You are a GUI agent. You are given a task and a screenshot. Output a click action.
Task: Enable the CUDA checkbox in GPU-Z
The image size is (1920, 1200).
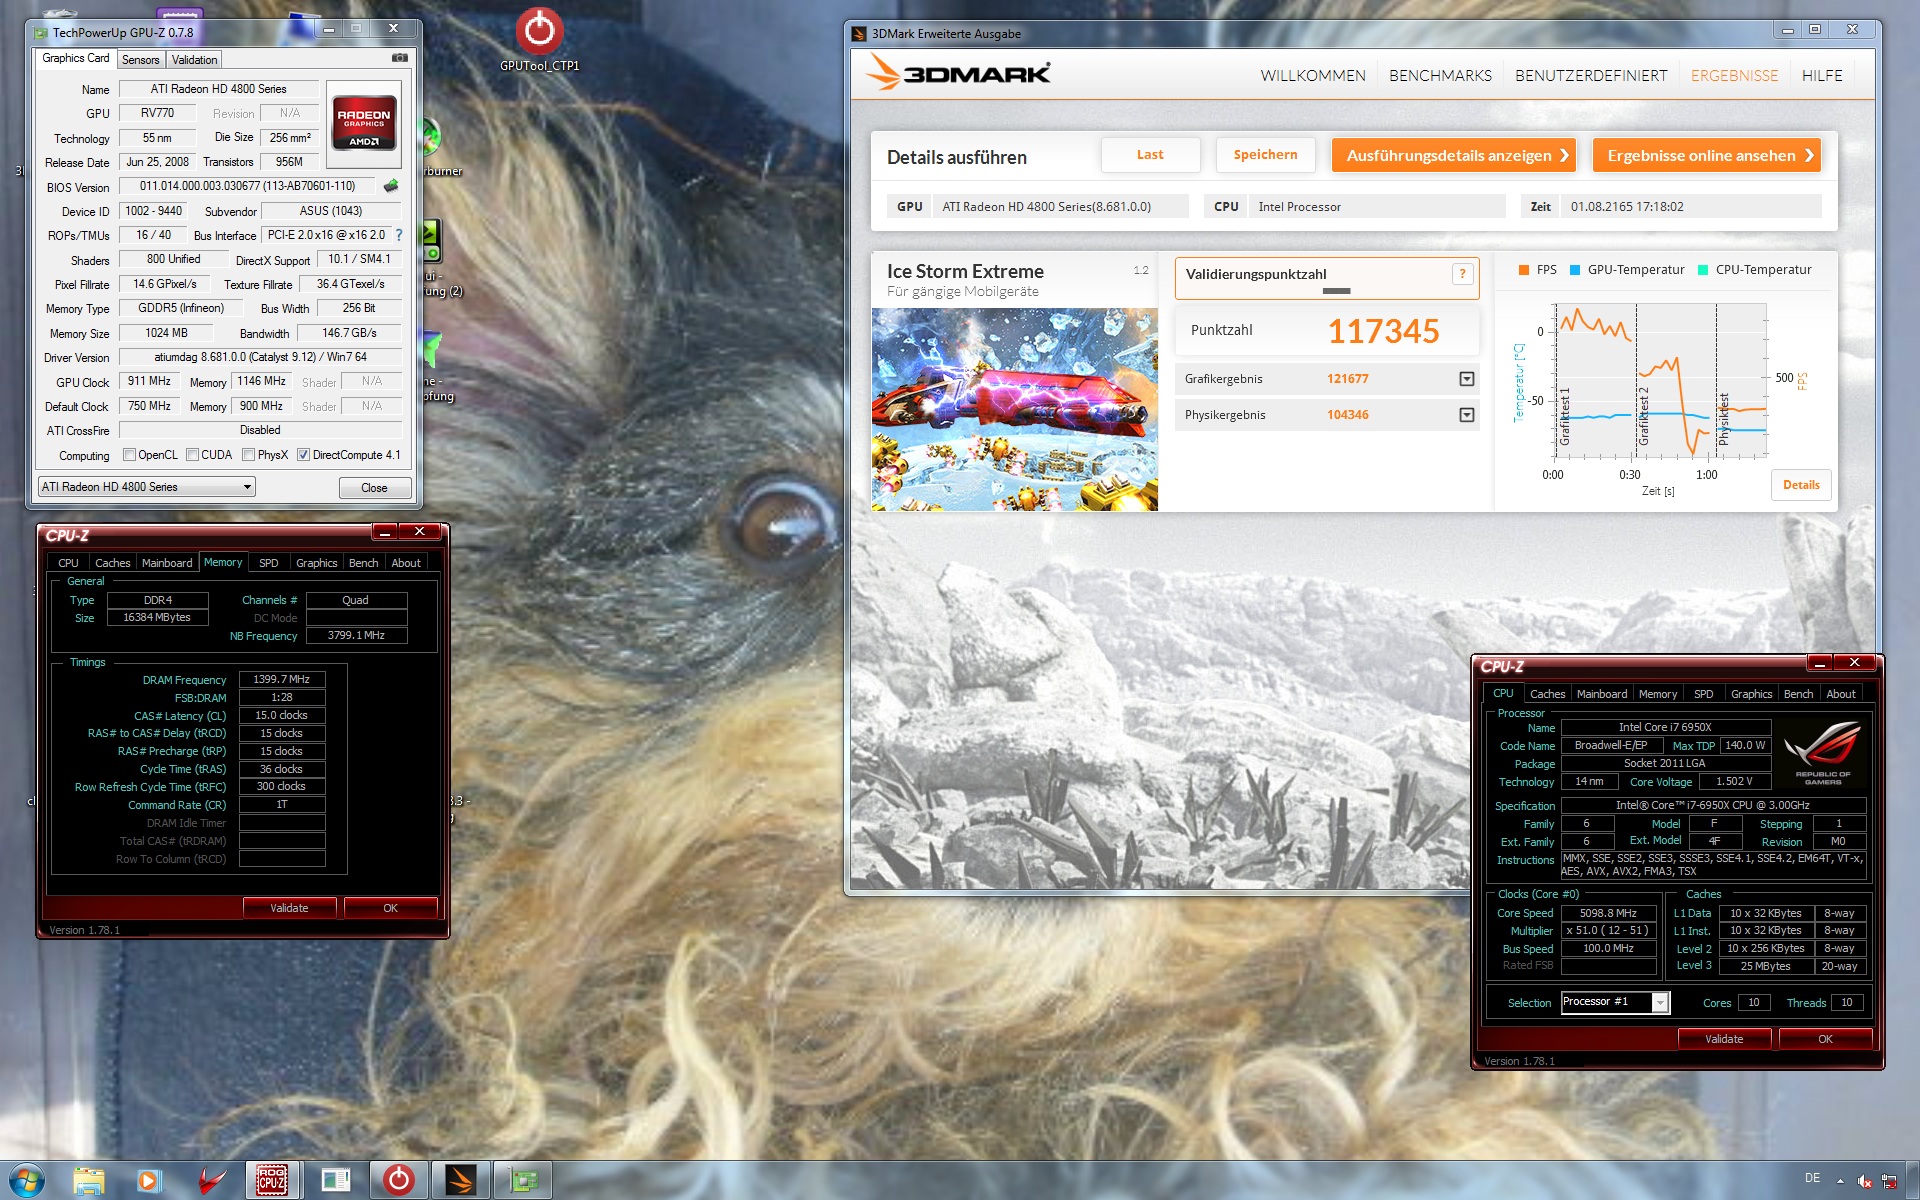coord(192,455)
